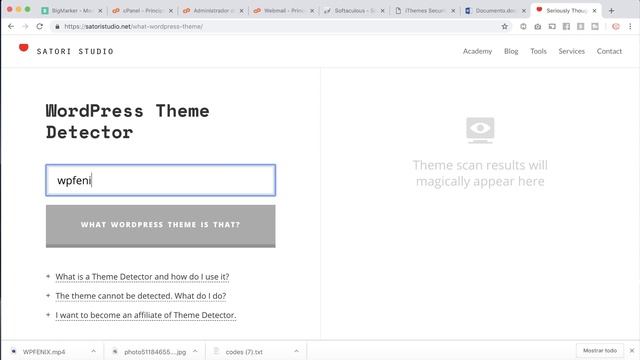Close the Webmail tab
Screen dimensions: 640x360
point(312,11)
